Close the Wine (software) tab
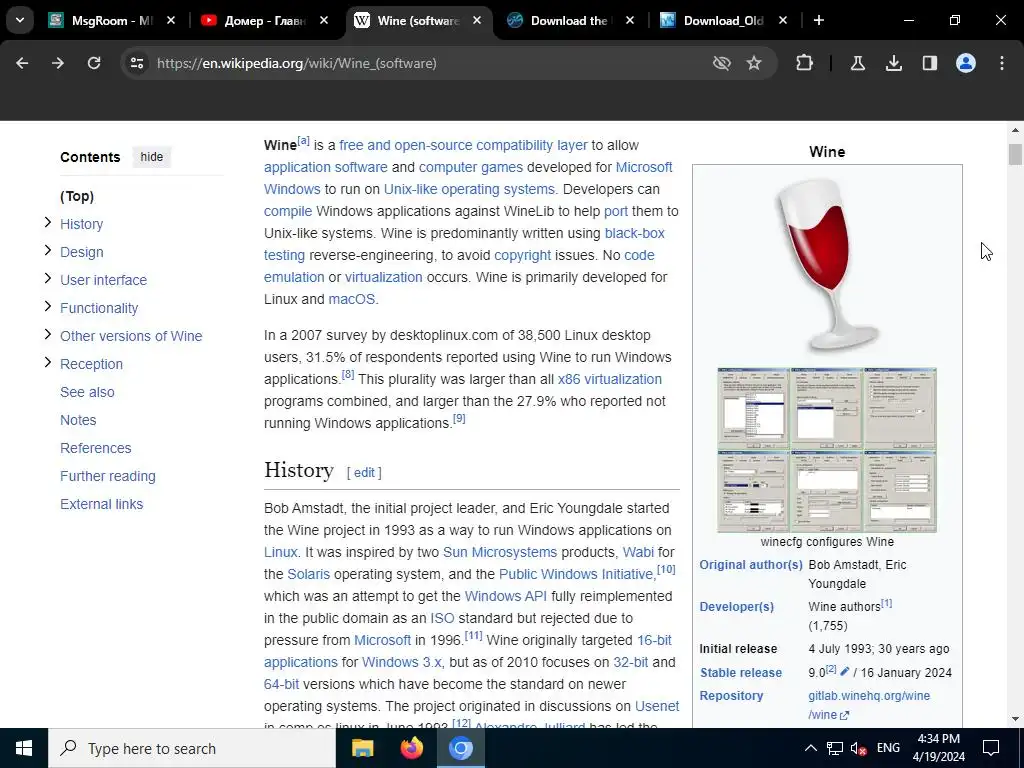Viewport: 1024px width, 768px height. click(477, 20)
